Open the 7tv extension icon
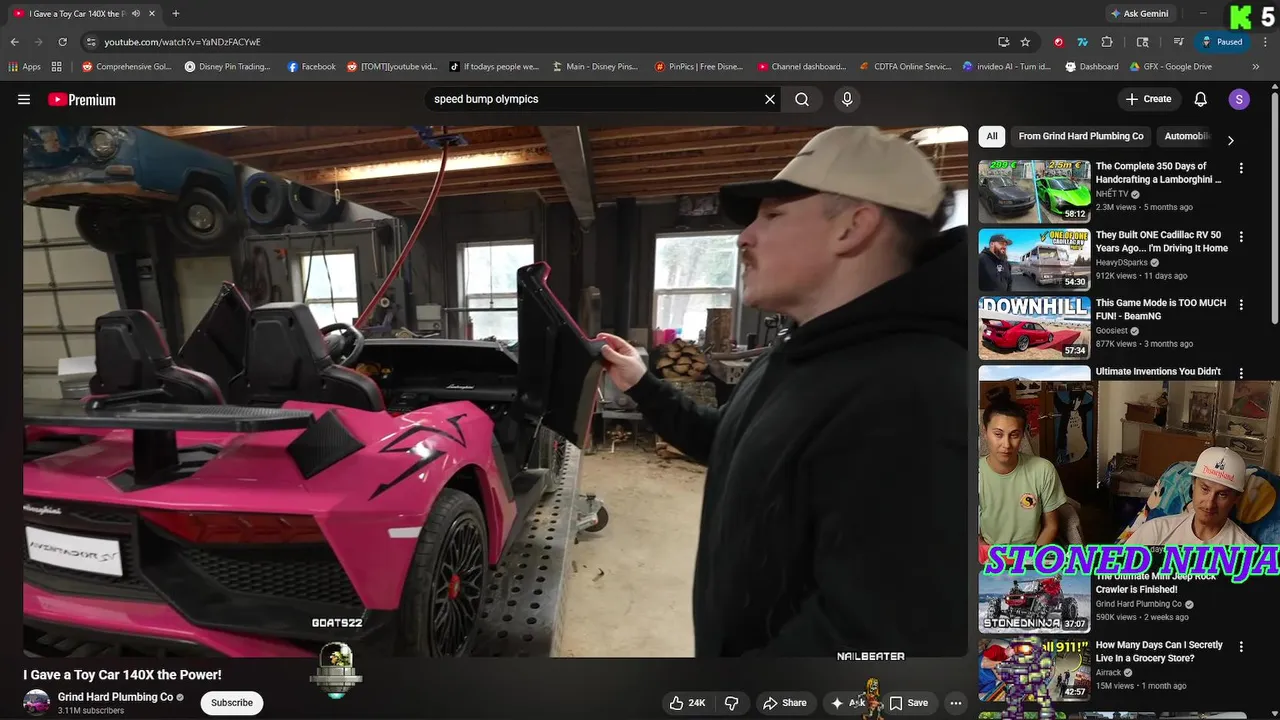This screenshot has height=720, width=1280. [1082, 42]
